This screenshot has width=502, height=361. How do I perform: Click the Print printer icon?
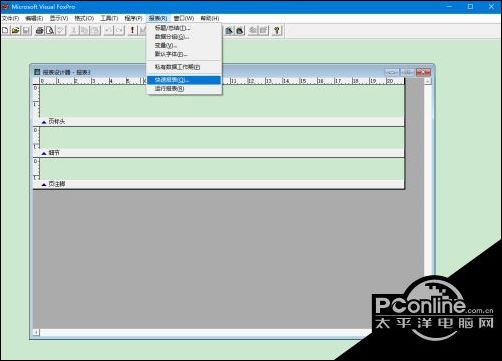pos(40,30)
